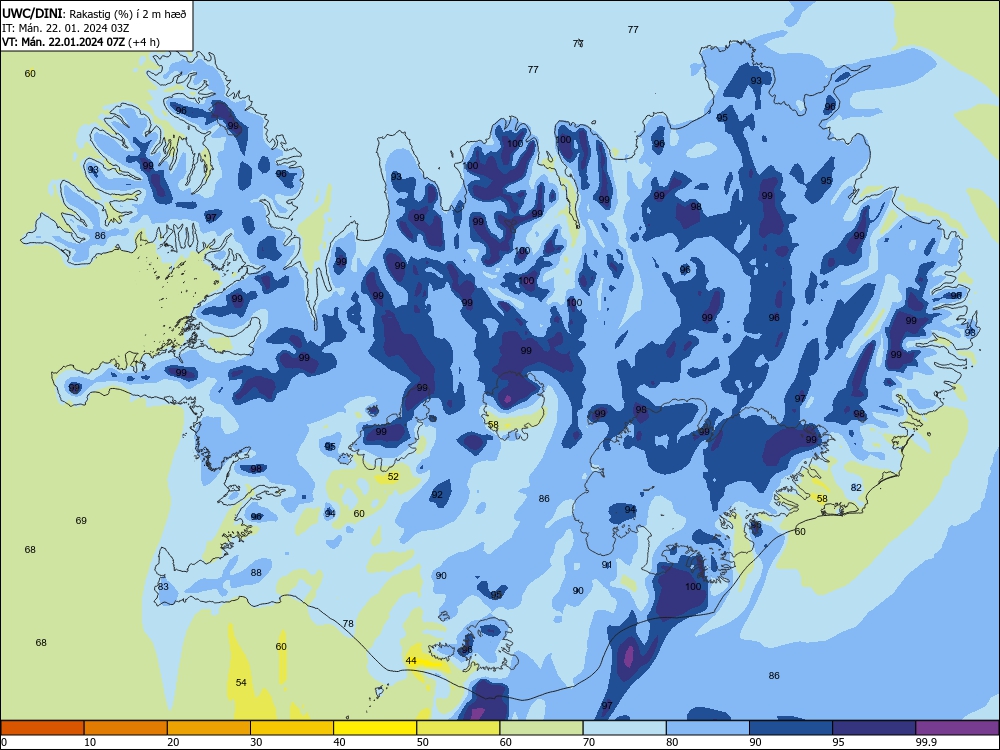Click the humidity value 91 on the map
This screenshot has width=1000, height=750.
pyautogui.click(x=607, y=565)
